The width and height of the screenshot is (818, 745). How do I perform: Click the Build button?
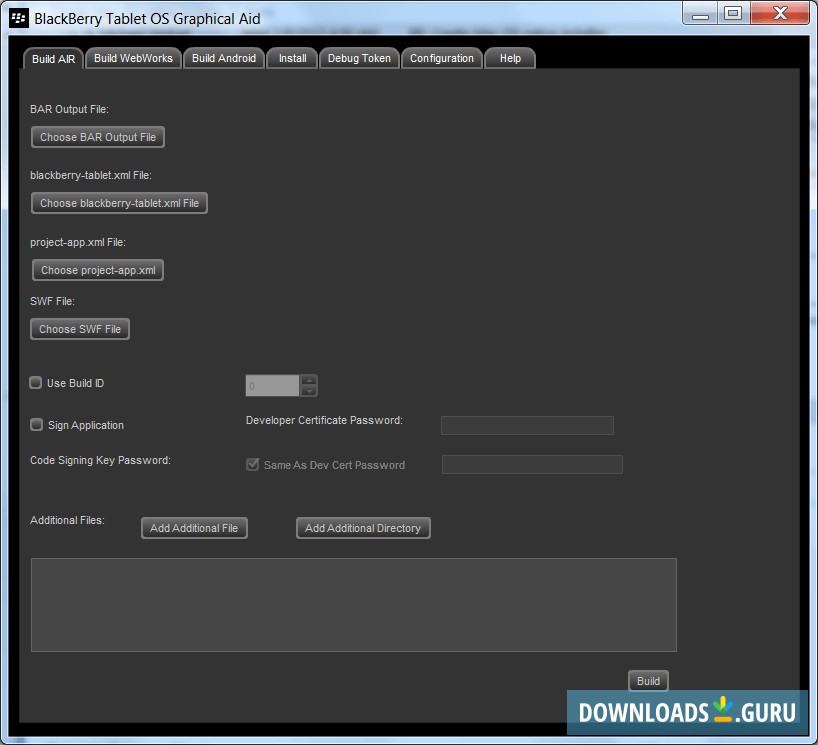click(648, 681)
